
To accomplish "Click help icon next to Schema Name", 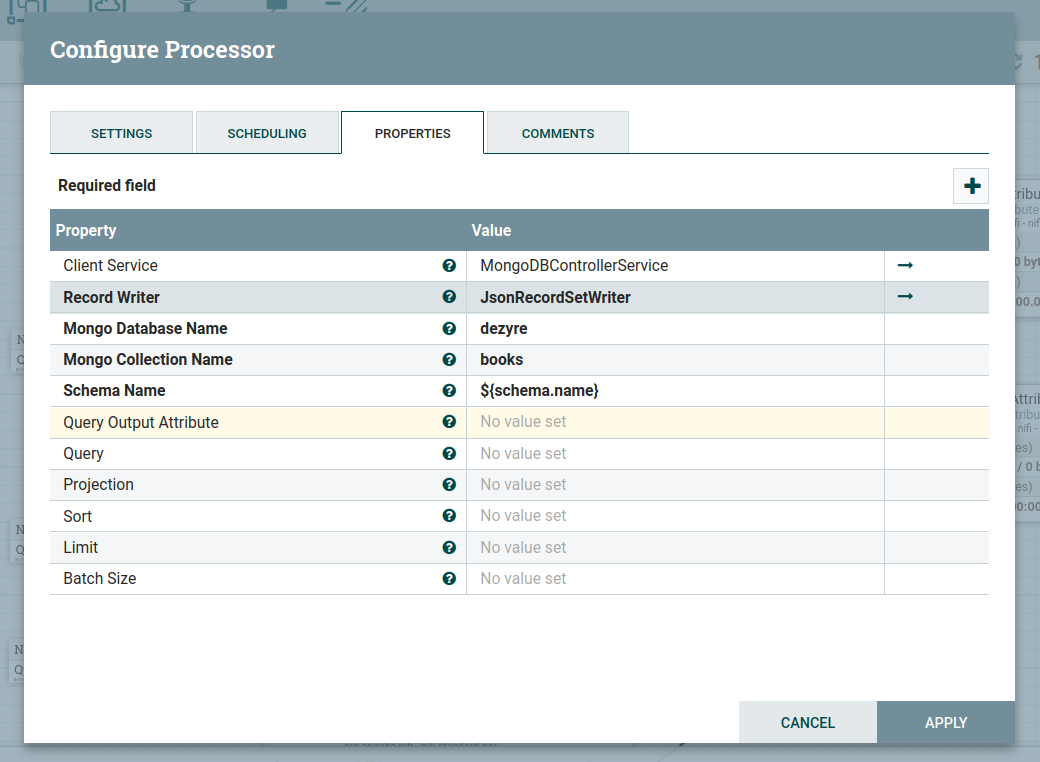I will [449, 391].
